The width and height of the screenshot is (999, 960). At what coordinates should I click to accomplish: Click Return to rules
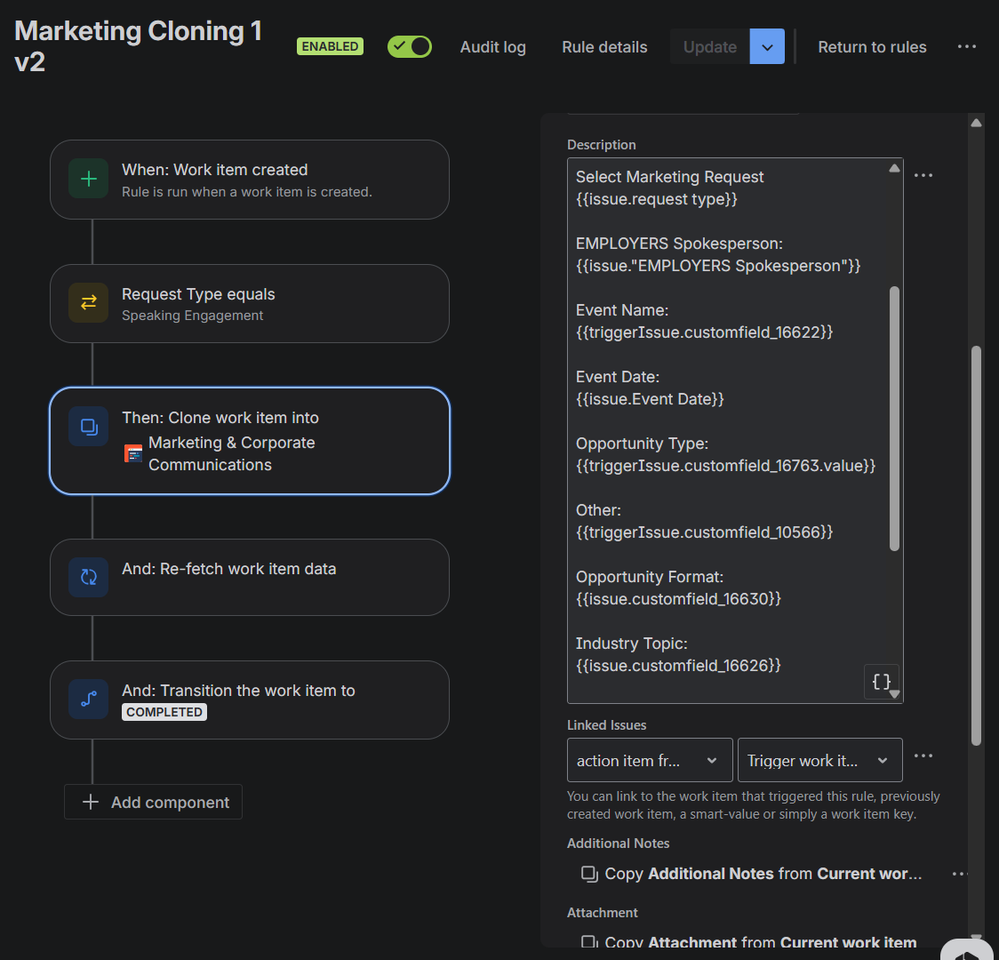(872, 47)
